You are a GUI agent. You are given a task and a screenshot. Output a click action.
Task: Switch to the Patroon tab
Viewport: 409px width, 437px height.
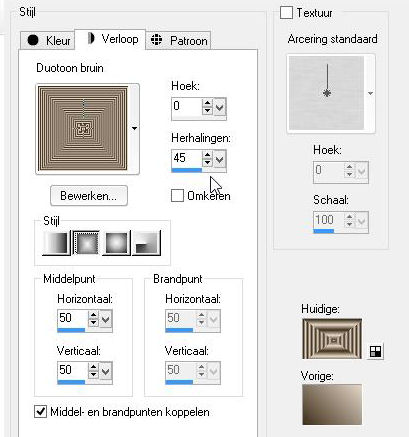pyautogui.click(x=178, y=40)
